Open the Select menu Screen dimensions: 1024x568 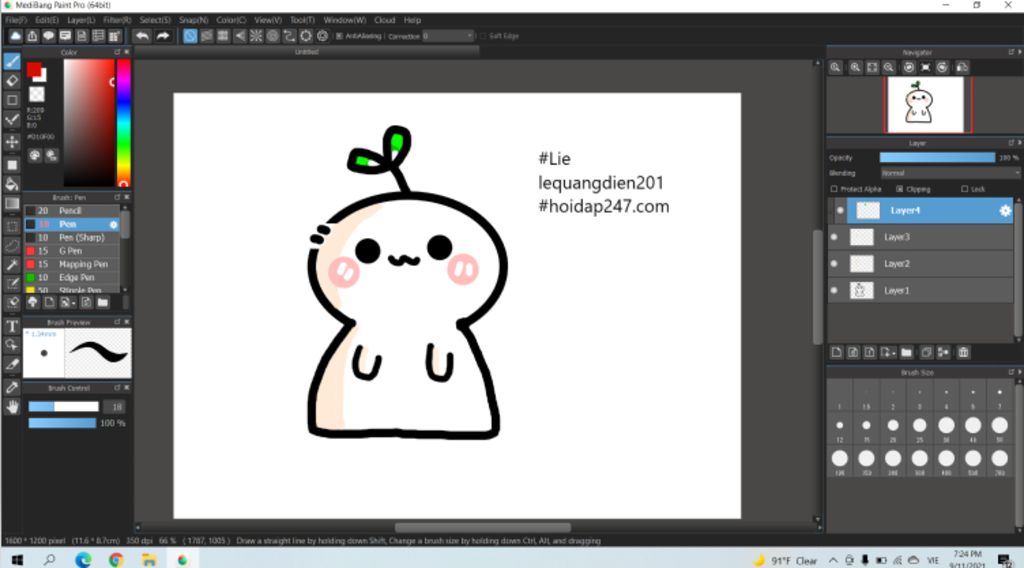pyautogui.click(x=155, y=20)
